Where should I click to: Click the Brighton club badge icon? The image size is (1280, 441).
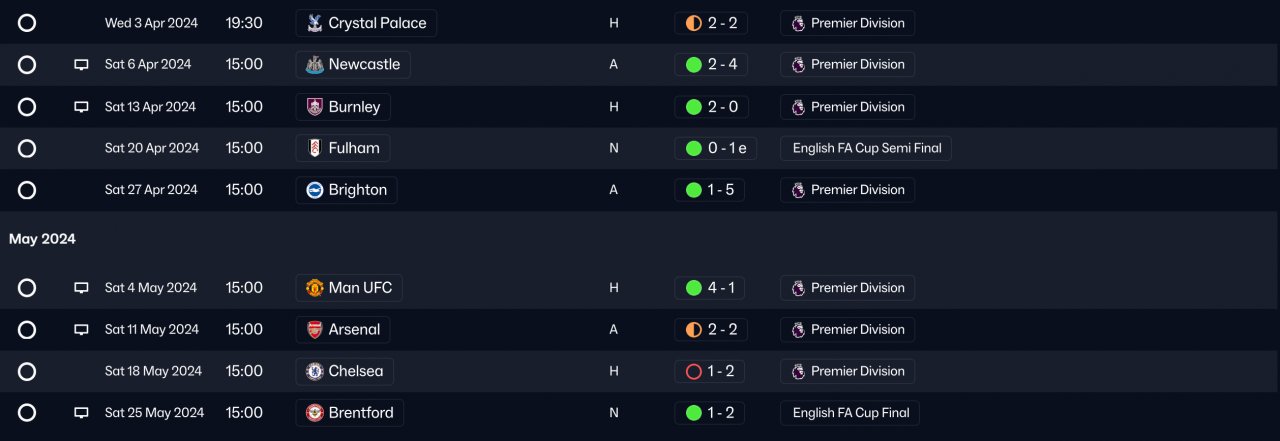coord(315,190)
